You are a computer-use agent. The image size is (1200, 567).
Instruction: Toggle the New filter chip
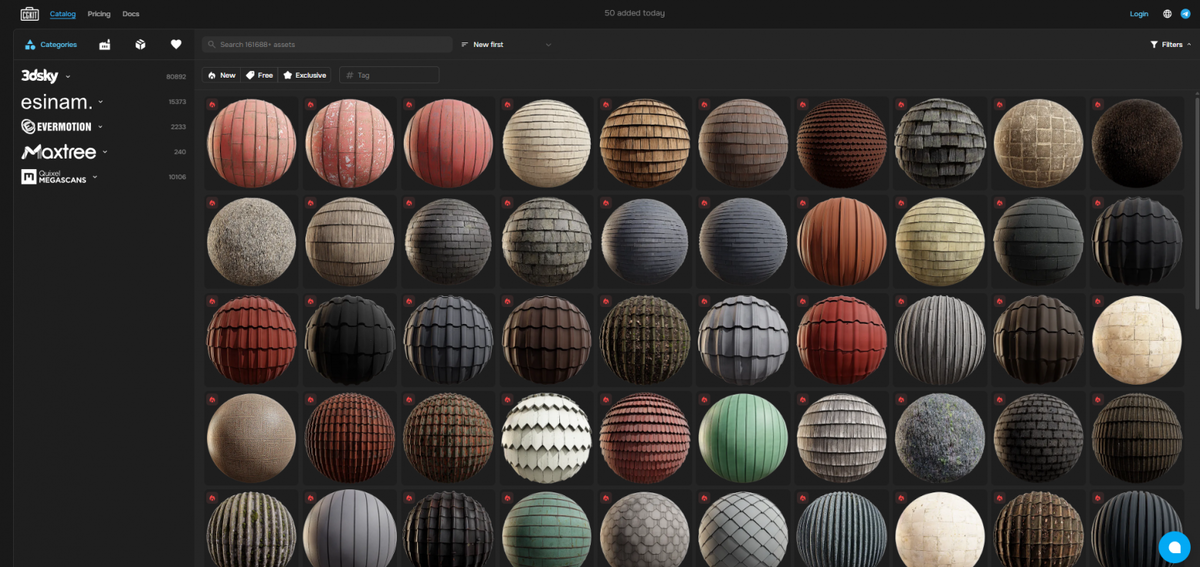(221, 75)
